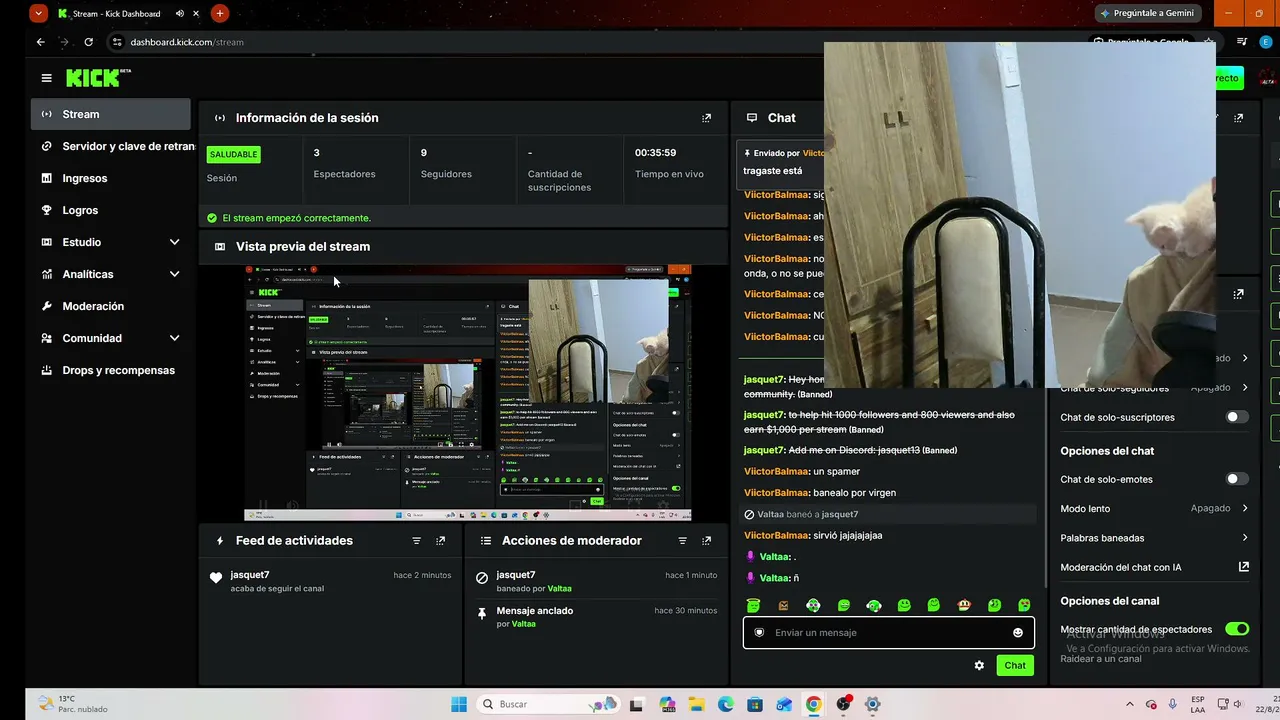Open File Explorer from the taskbar

(x=696, y=704)
